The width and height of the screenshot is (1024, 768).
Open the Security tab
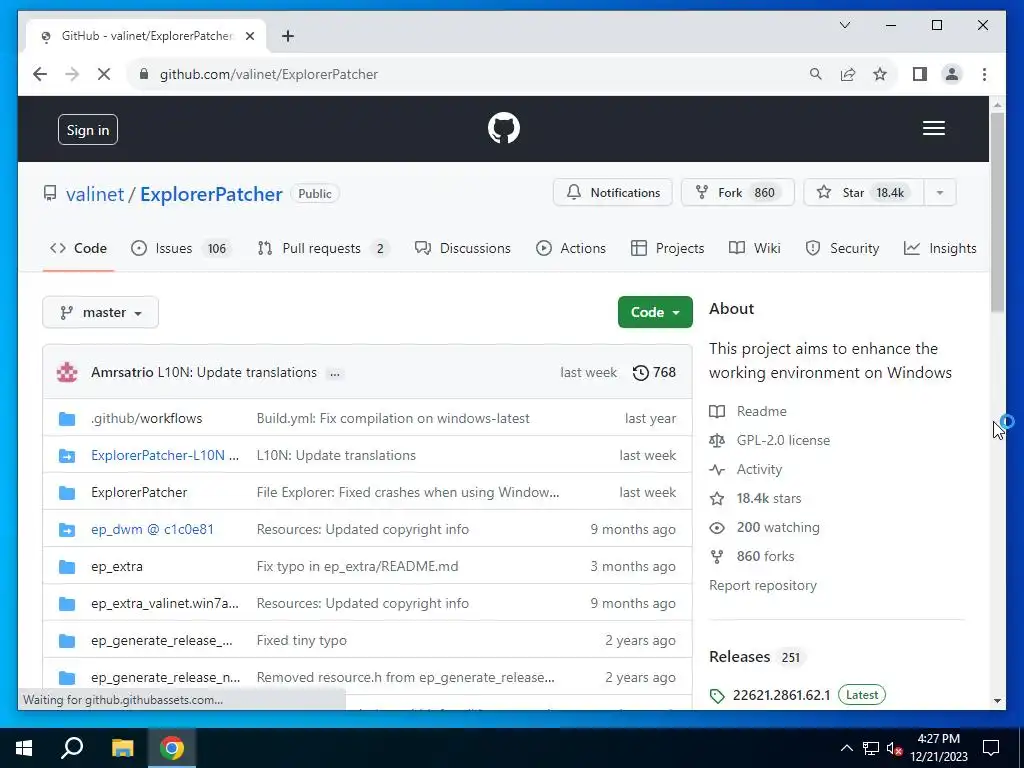coord(842,248)
